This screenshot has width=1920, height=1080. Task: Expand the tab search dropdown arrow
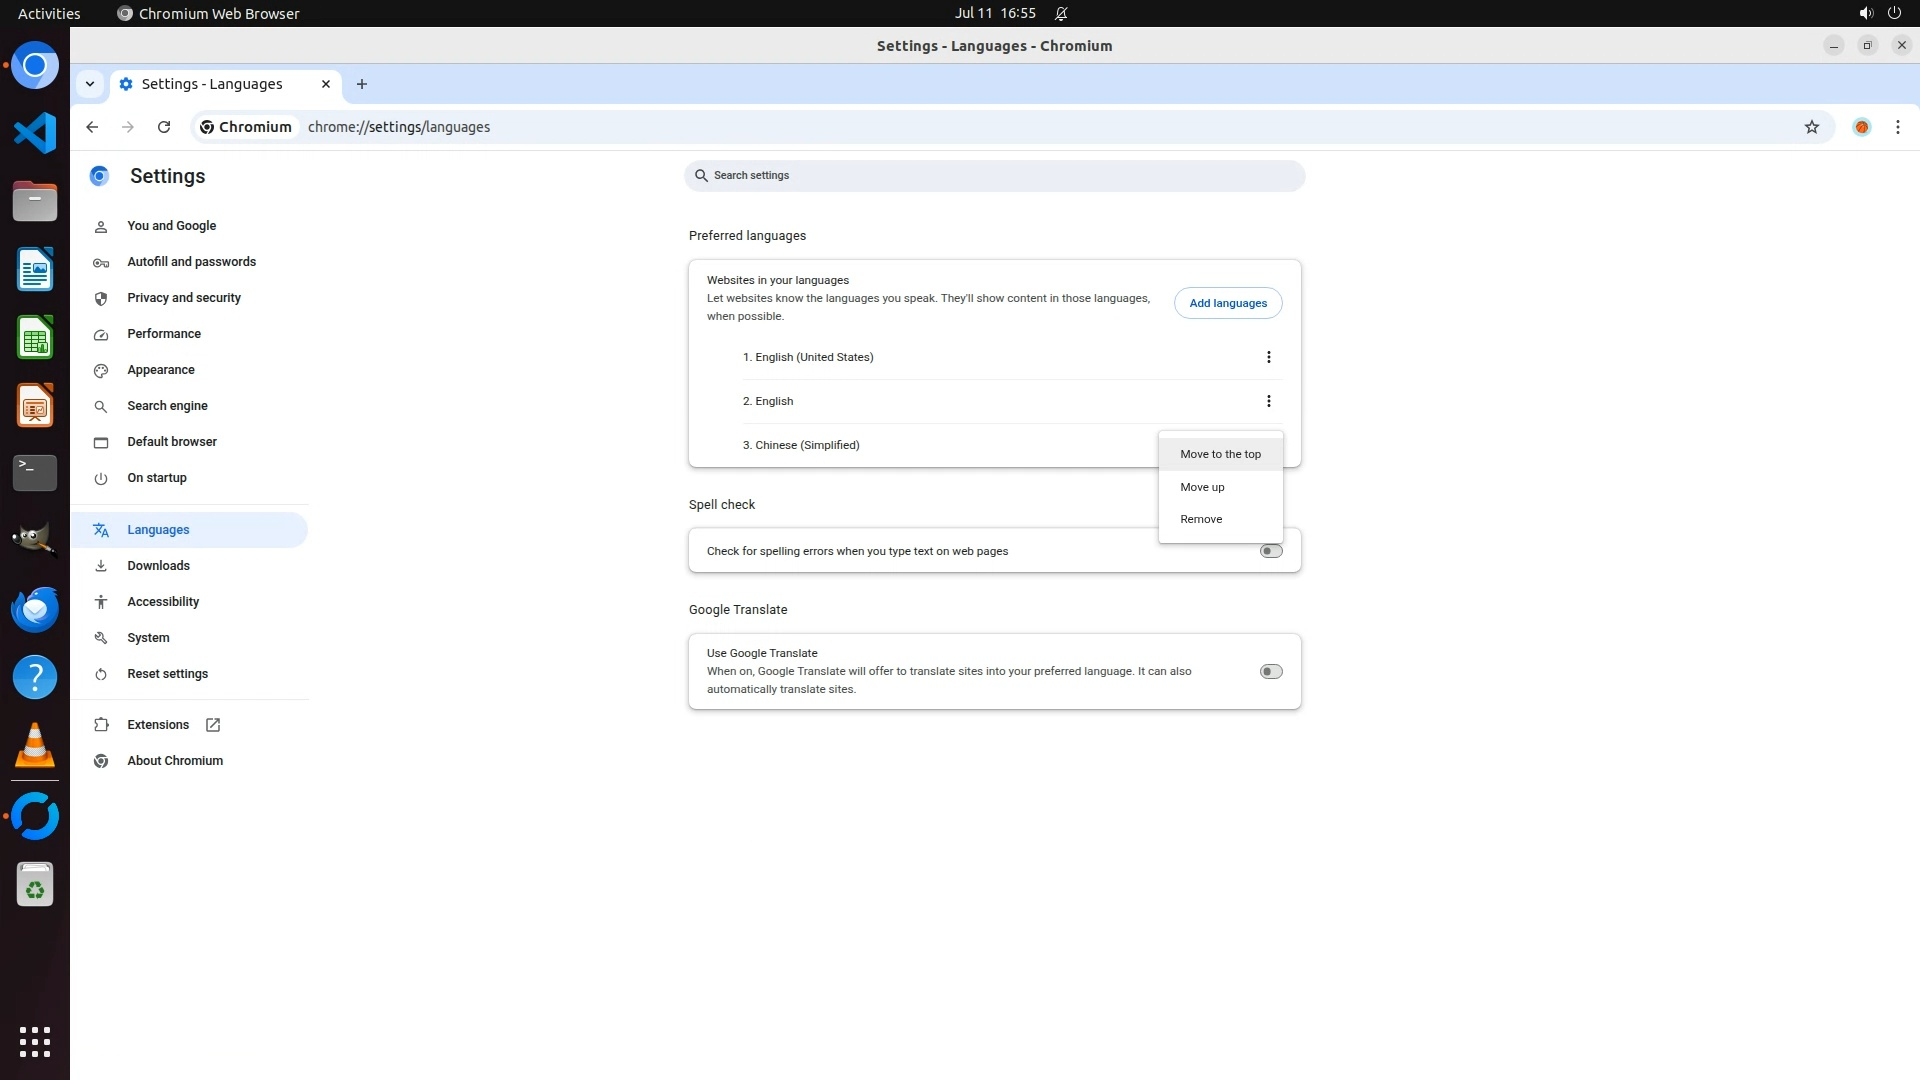click(90, 84)
